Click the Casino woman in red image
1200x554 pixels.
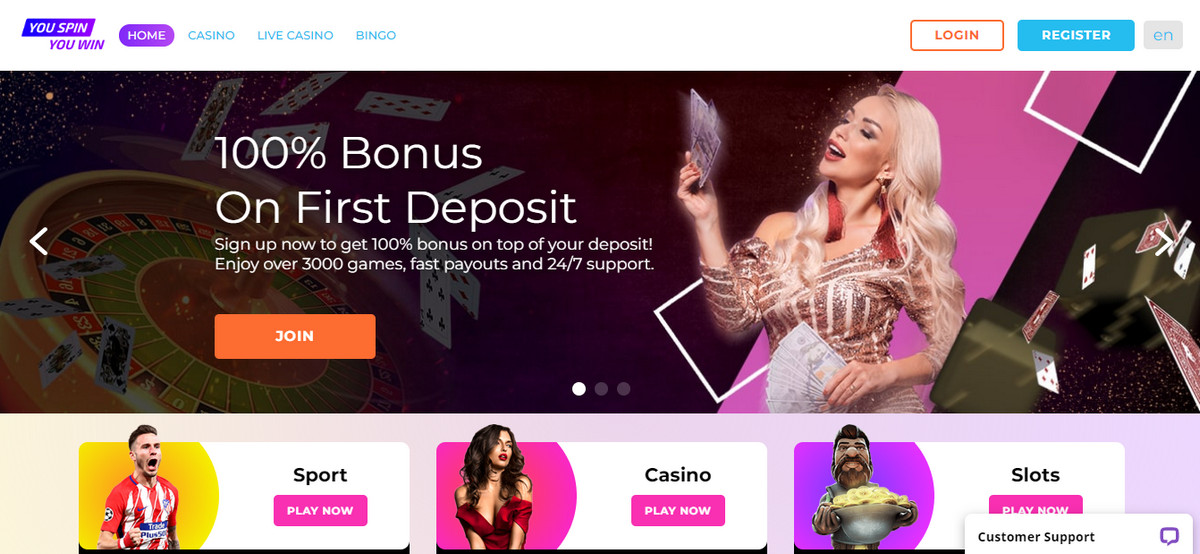[489, 487]
